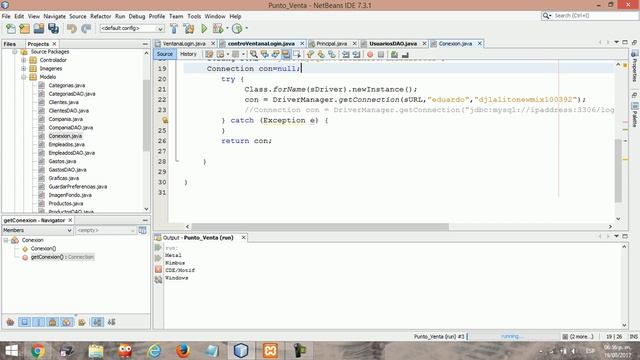Screen dimensions: 640x360
Task: Click the Shift Line Right editor icon
Action: [x=356, y=54]
